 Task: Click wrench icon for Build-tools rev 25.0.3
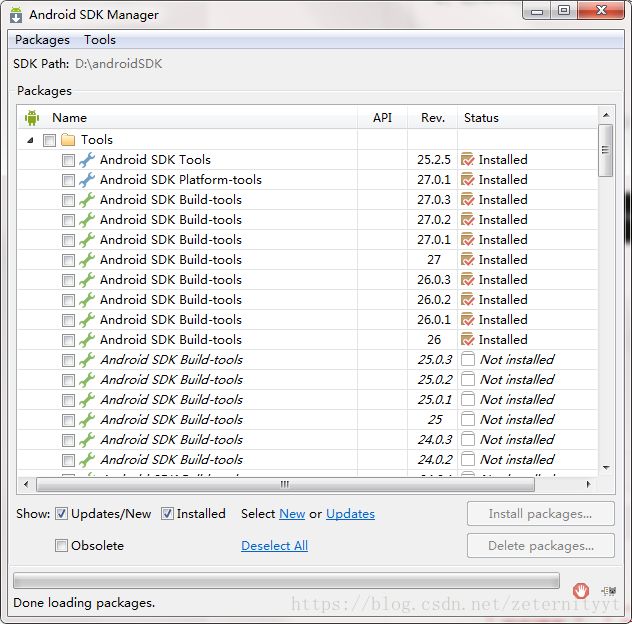pos(87,360)
